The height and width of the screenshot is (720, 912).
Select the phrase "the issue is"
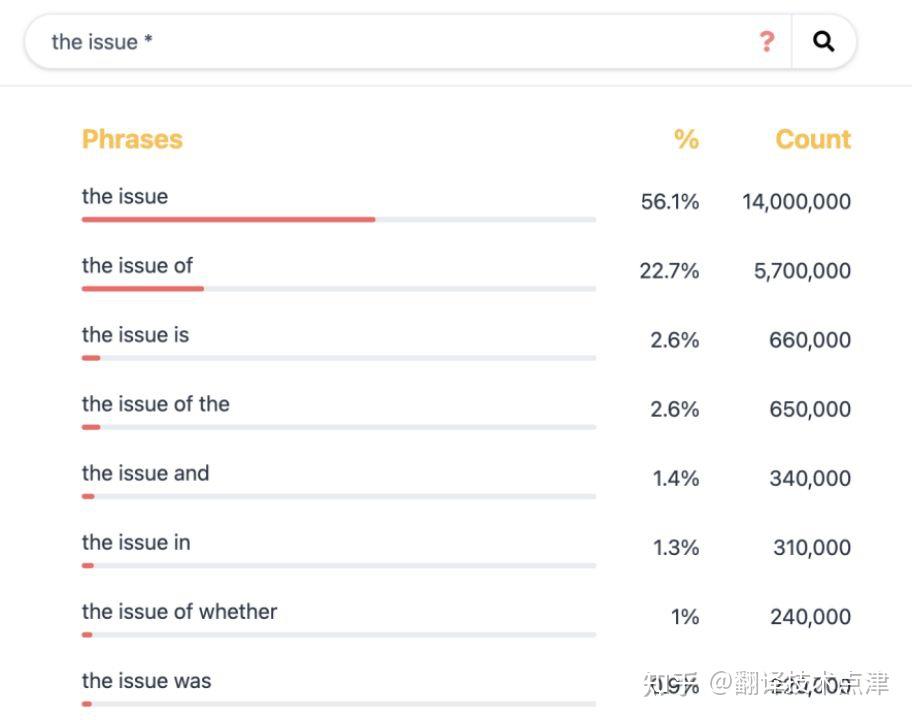coord(135,334)
